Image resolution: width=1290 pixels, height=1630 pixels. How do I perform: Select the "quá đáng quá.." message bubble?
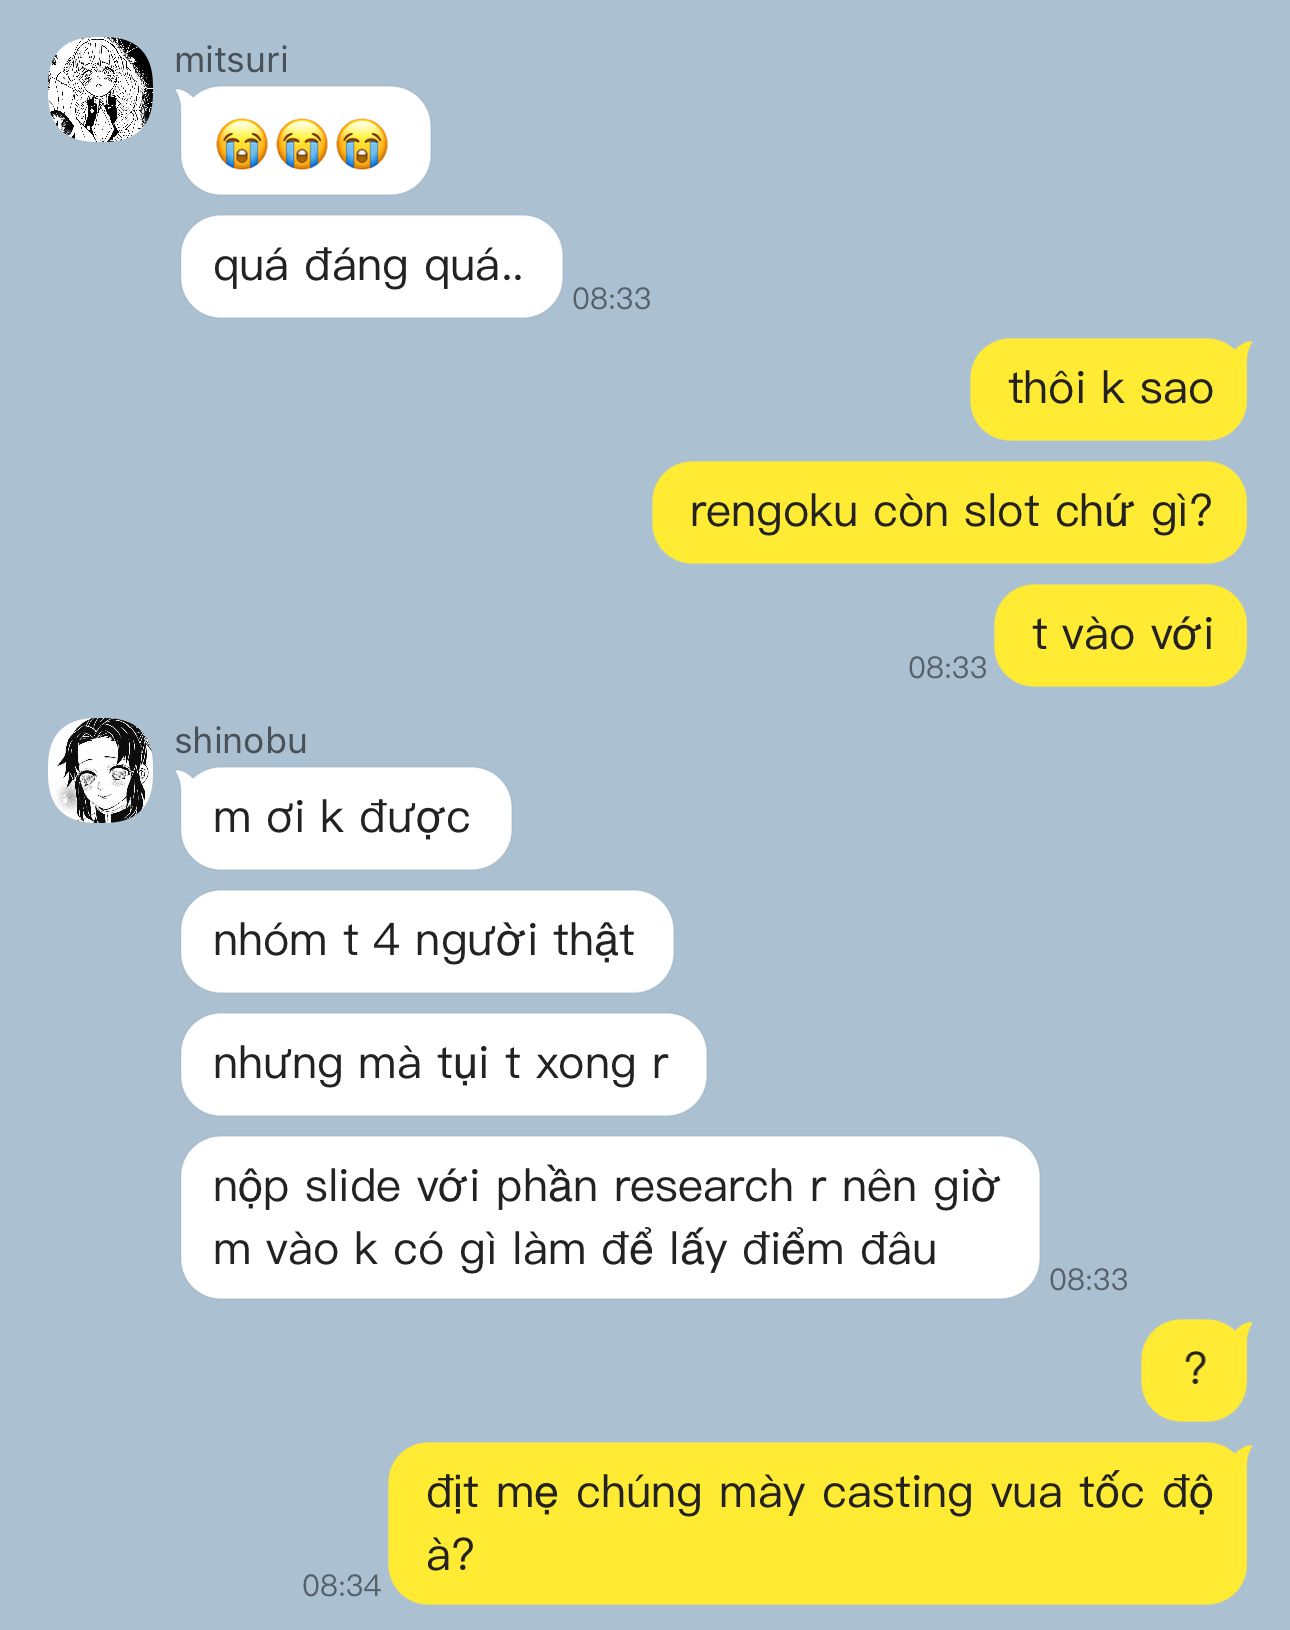[371, 266]
